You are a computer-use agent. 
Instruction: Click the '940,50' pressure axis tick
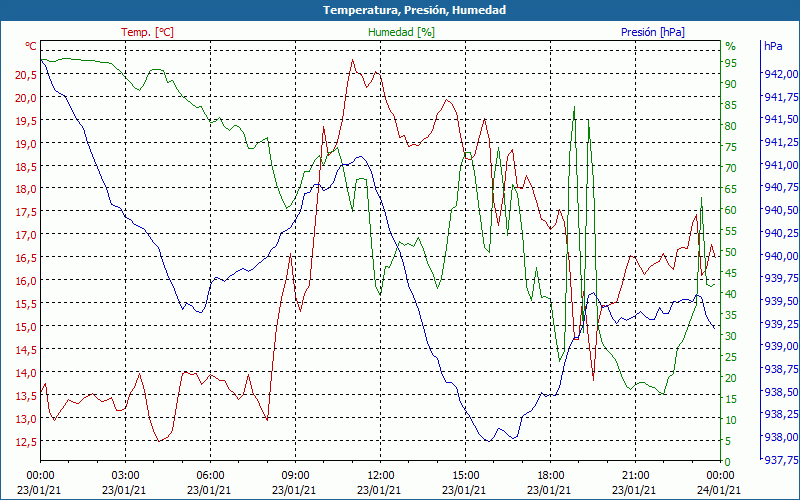(781, 210)
